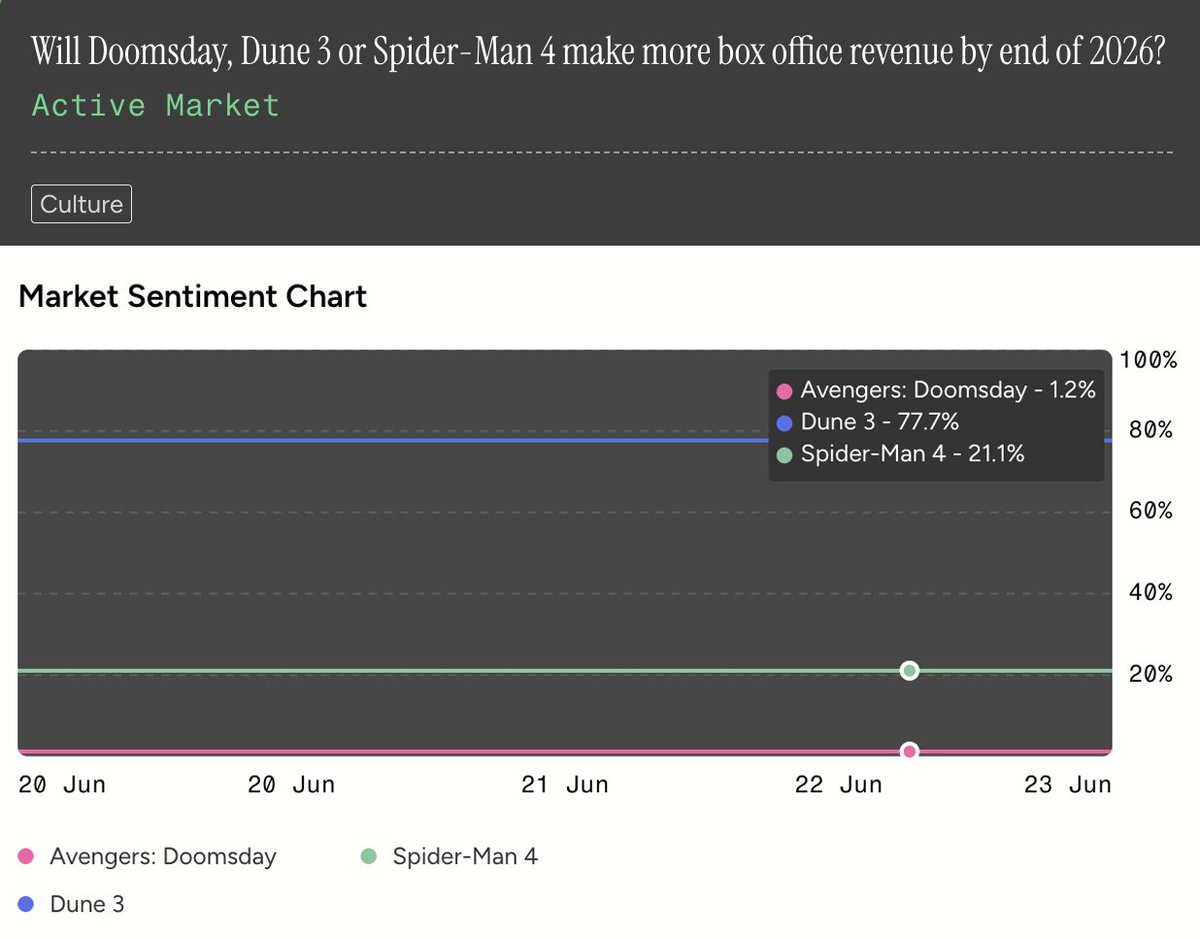Click tooltip entry Dune 3 - 77.7%

(868, 422)
